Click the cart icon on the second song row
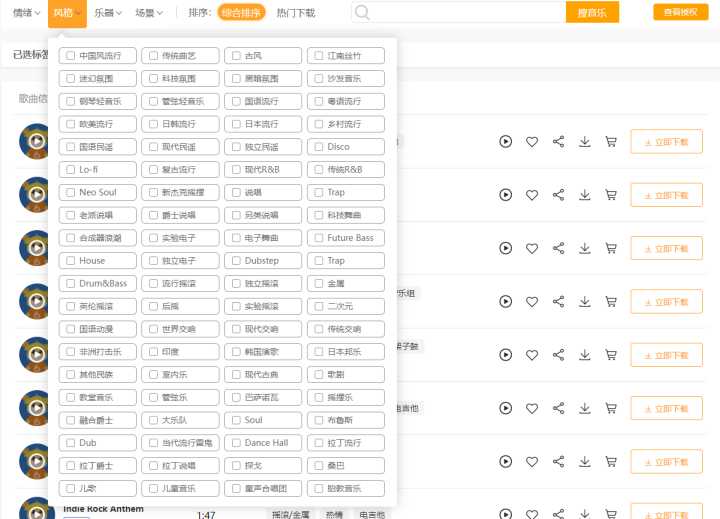The width and height of the screenshot is (720, 519). pyautogui.click(x=611, y=195)
